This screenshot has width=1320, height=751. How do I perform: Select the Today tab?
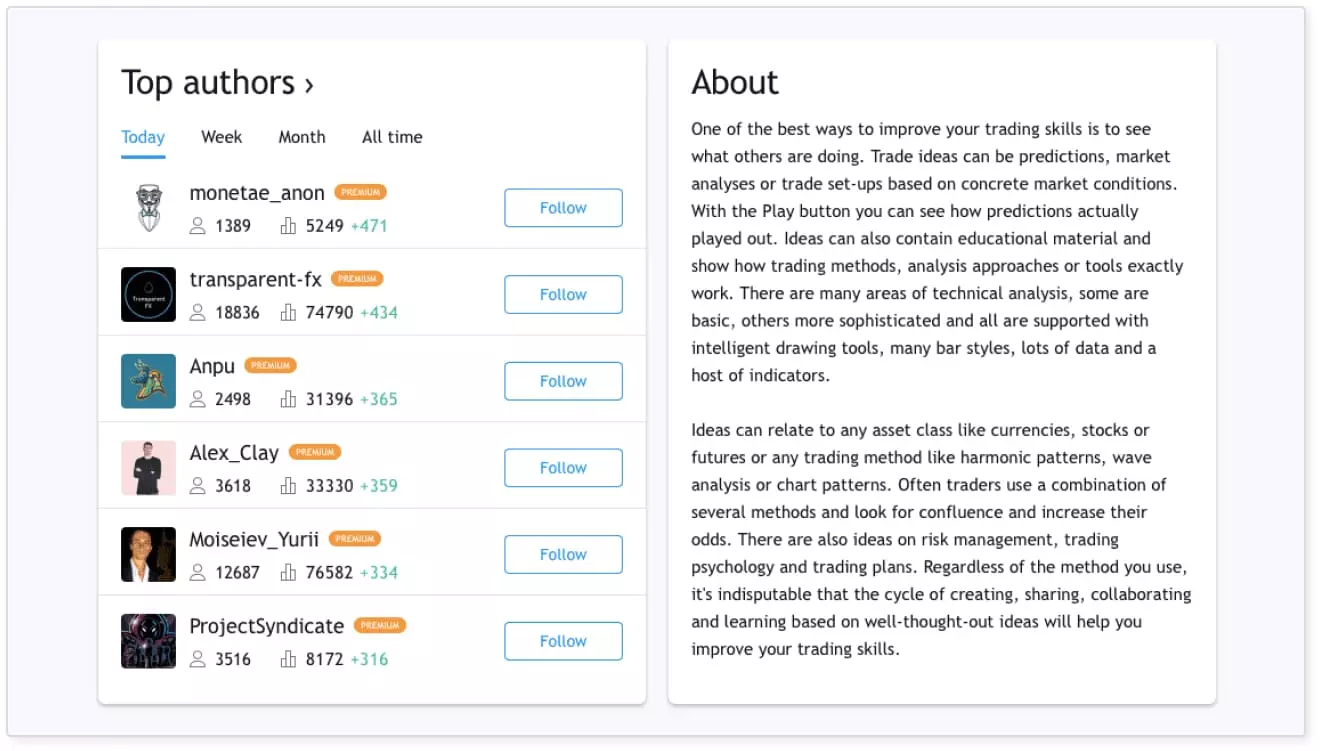click(143, 137)
